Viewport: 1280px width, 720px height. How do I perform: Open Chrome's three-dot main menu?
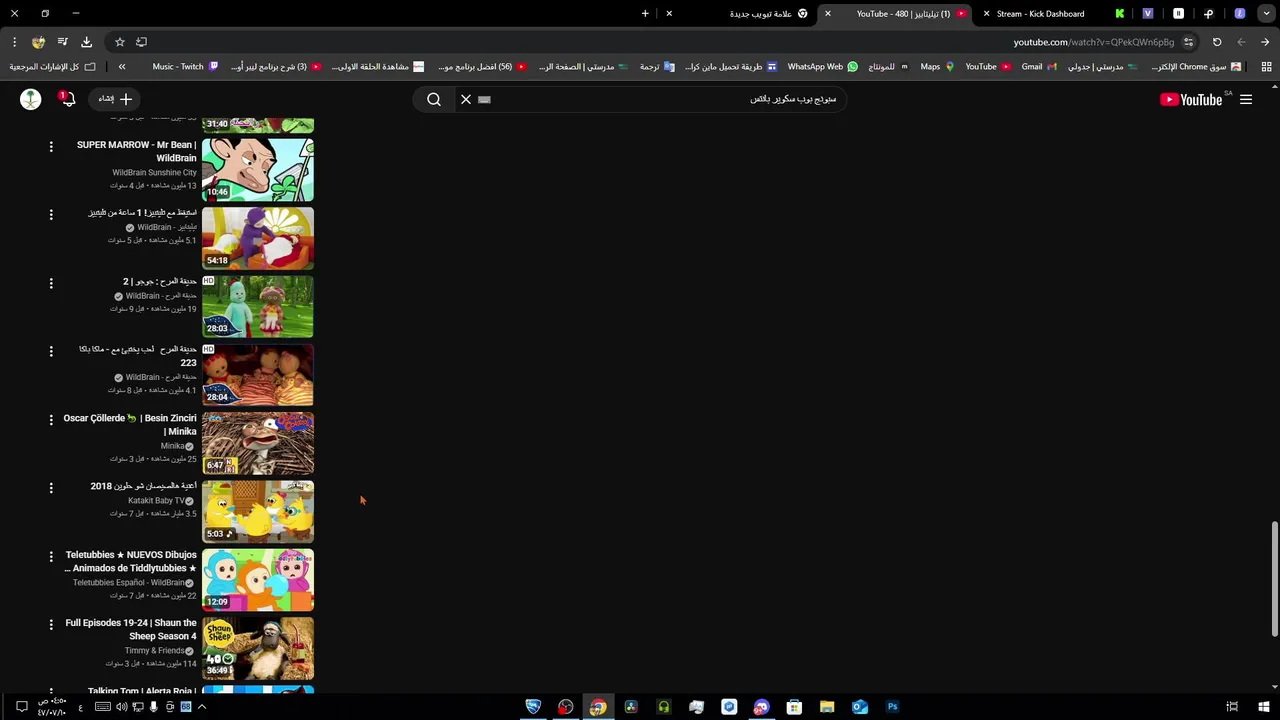(14, 42)
